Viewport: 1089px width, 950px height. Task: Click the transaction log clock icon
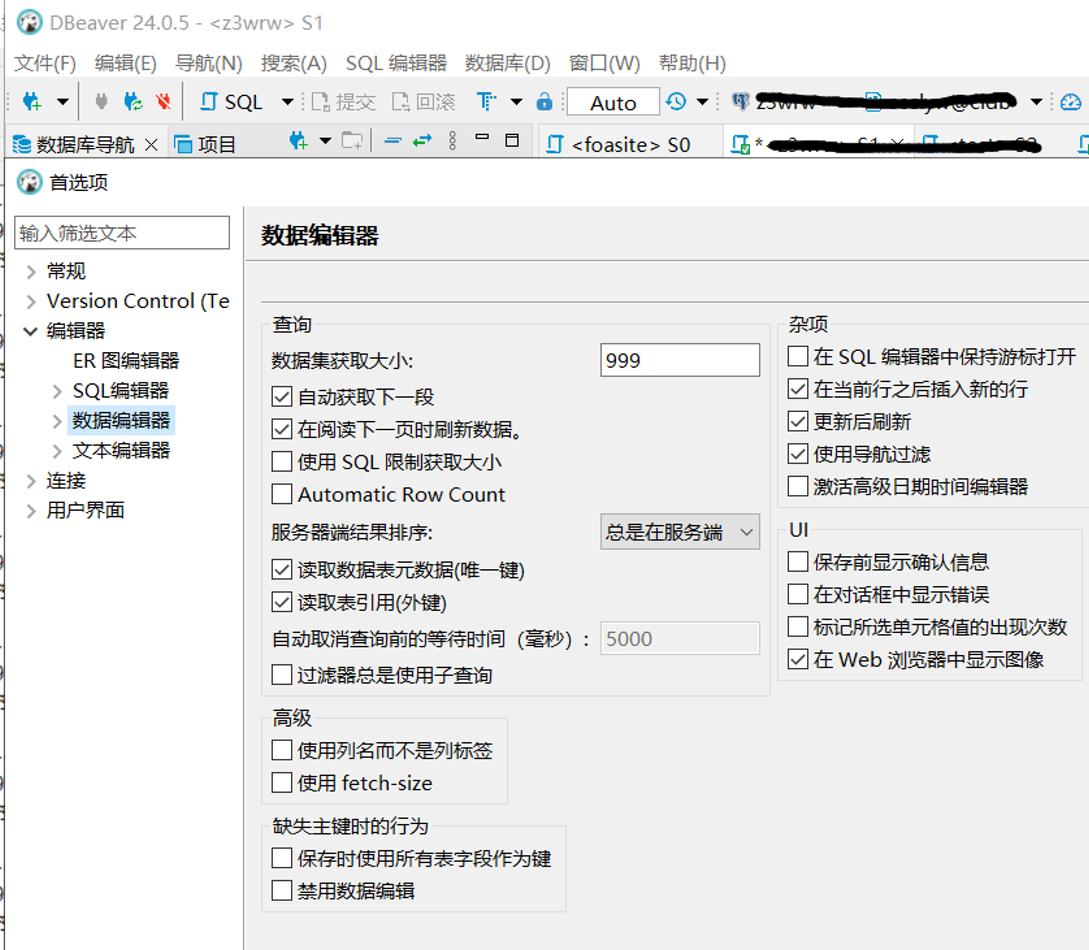point(676,102)
